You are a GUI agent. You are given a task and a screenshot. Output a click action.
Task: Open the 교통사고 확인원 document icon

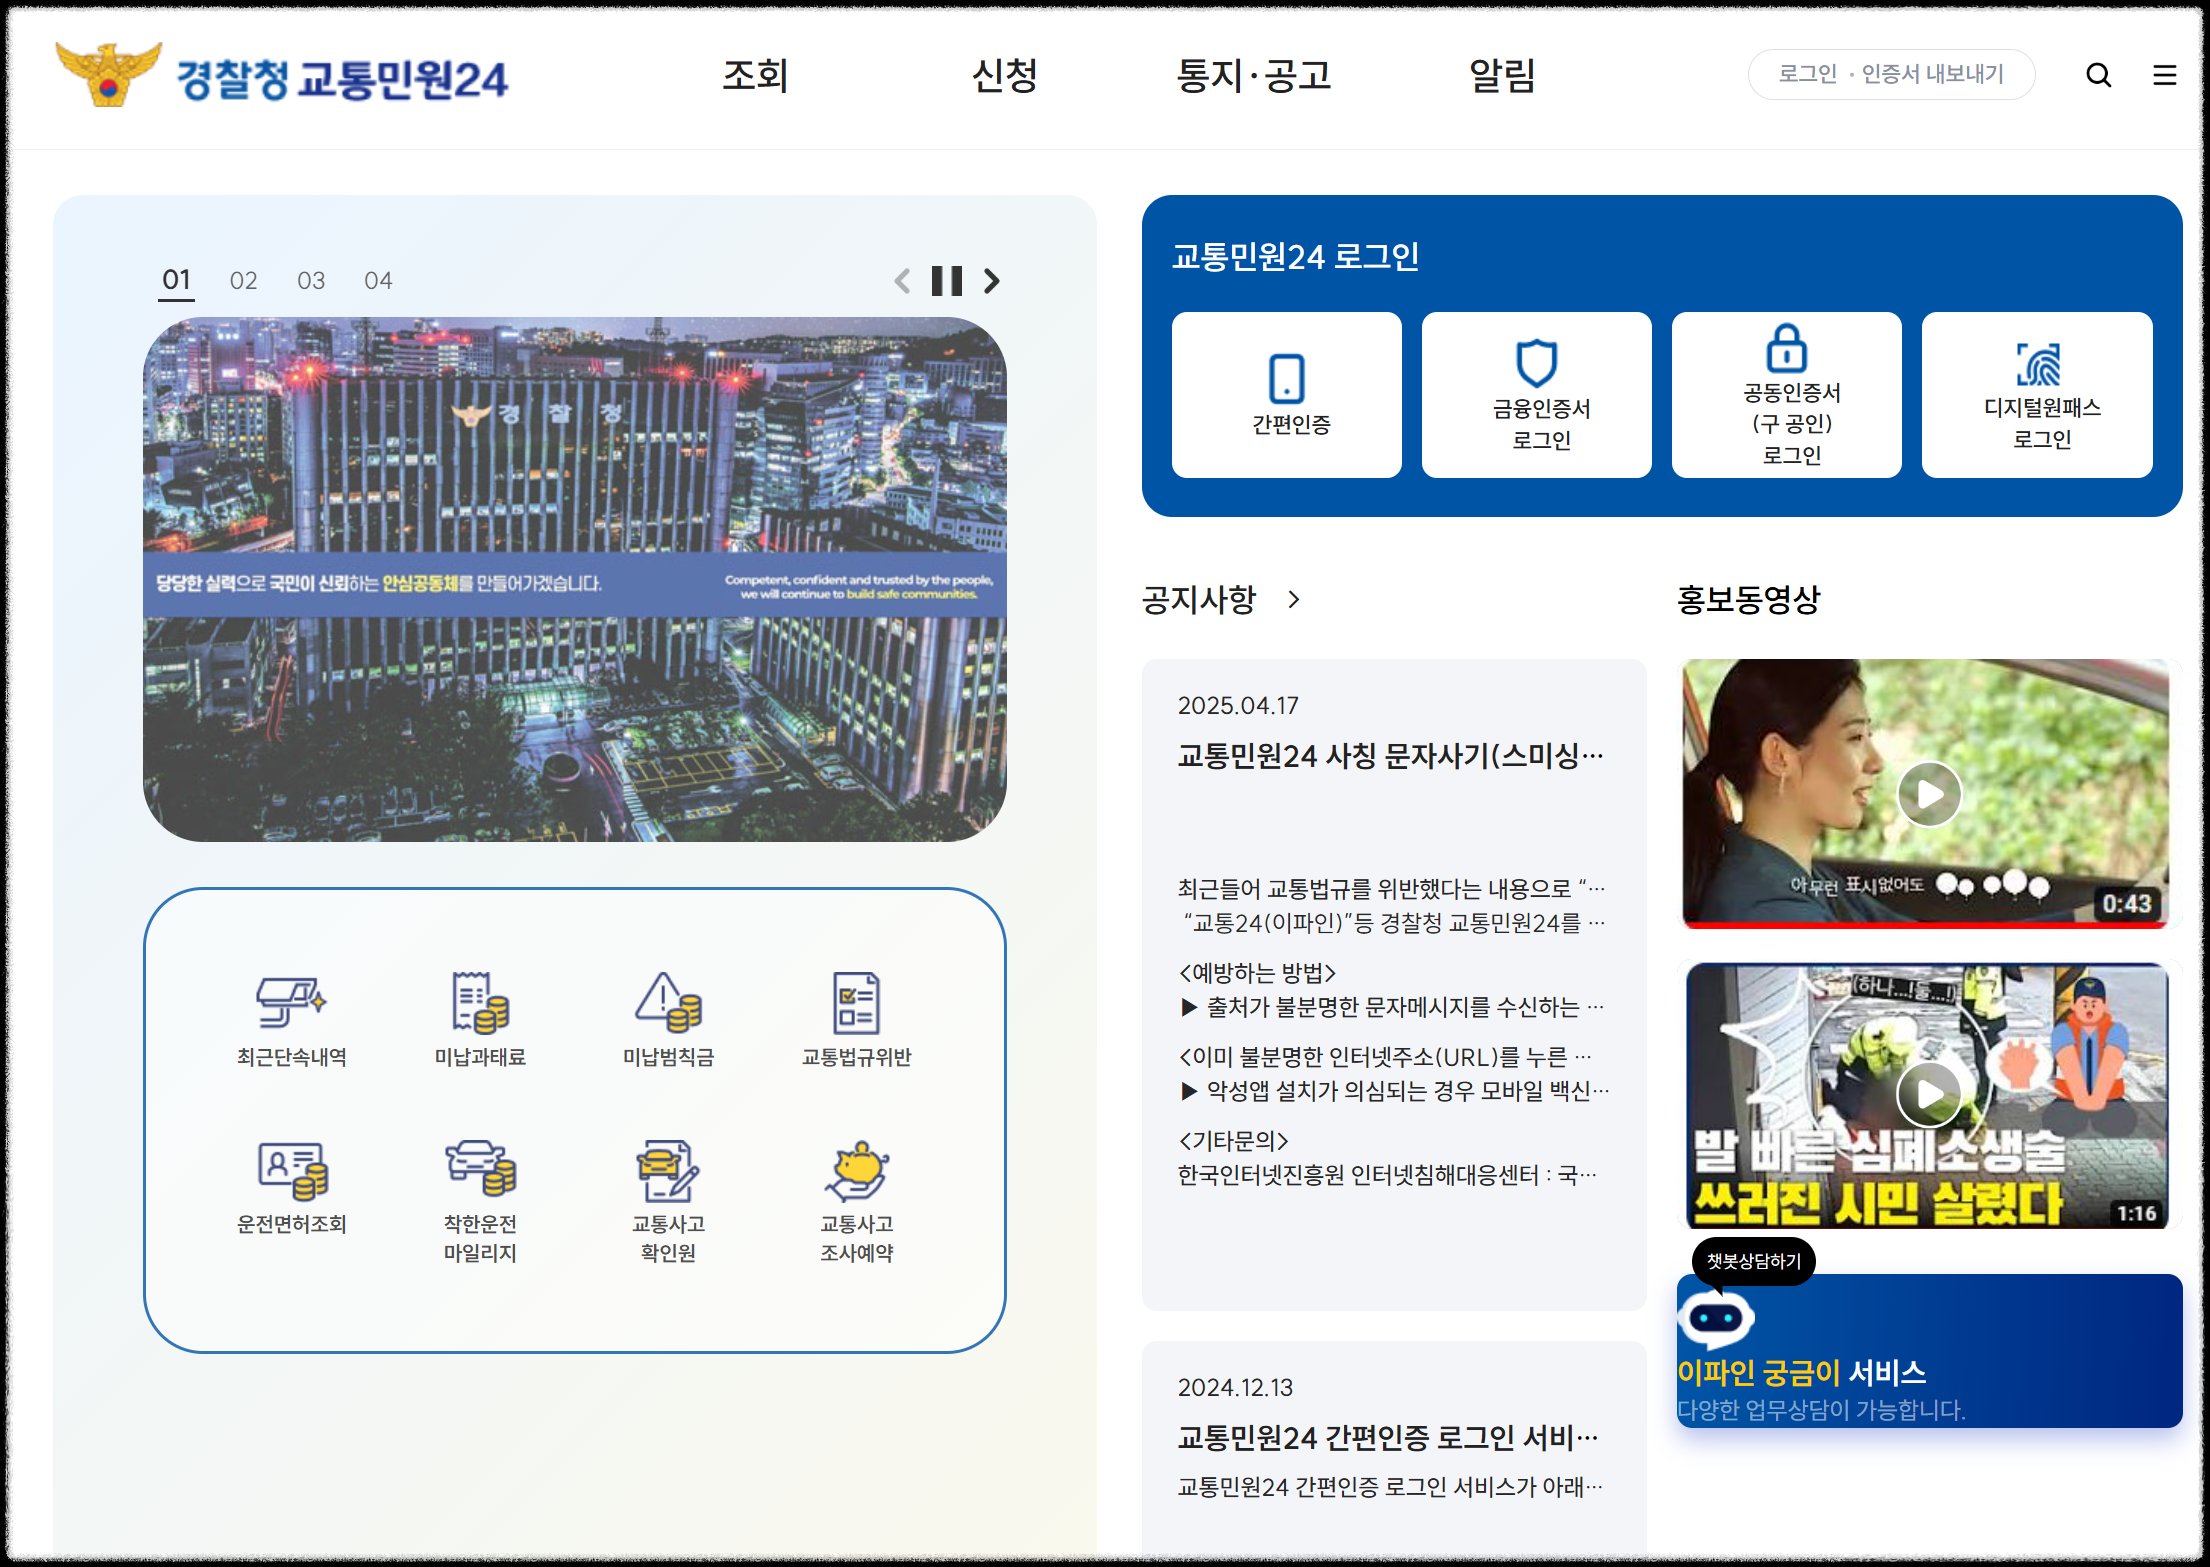point(668,1170)
